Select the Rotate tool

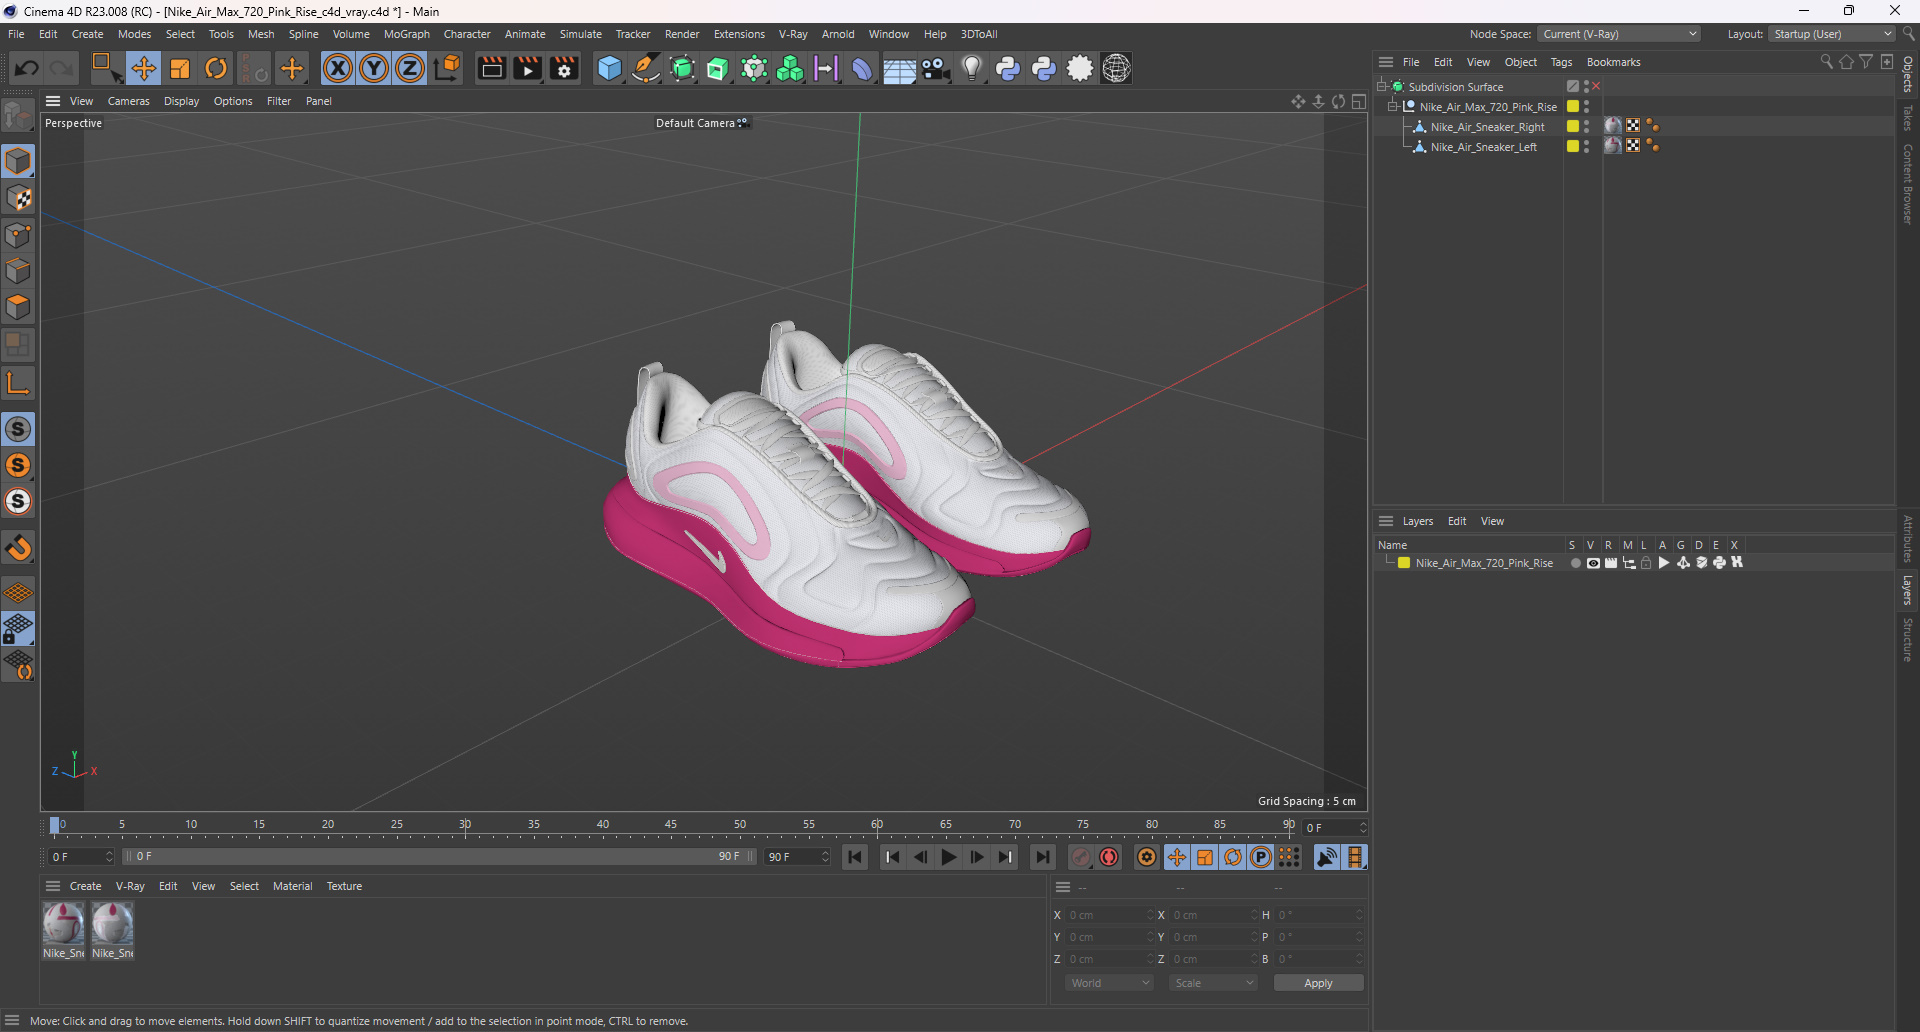point(216,68)
